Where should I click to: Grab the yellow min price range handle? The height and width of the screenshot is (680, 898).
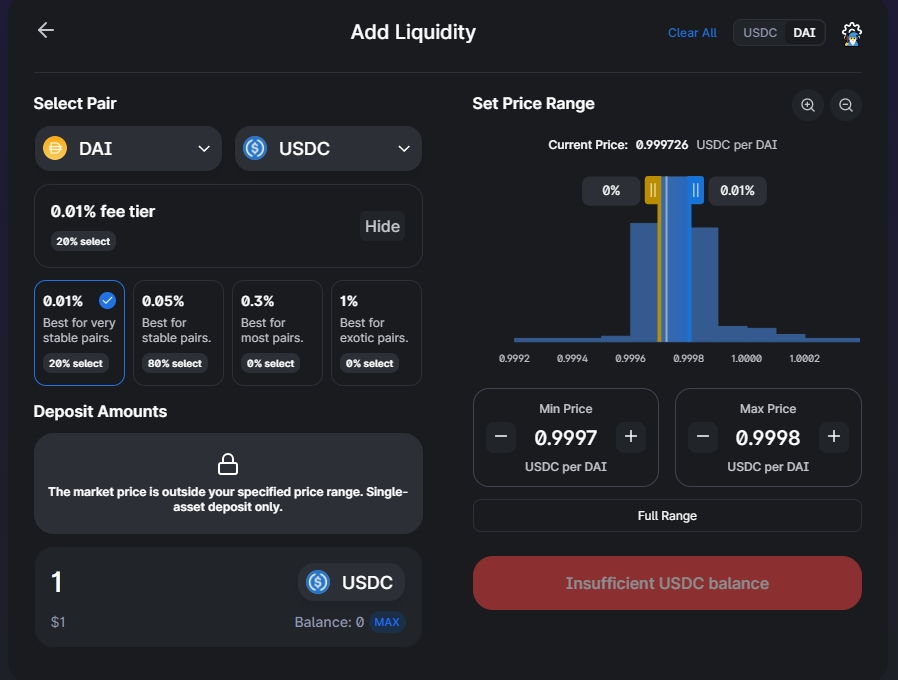click(653, 190)
